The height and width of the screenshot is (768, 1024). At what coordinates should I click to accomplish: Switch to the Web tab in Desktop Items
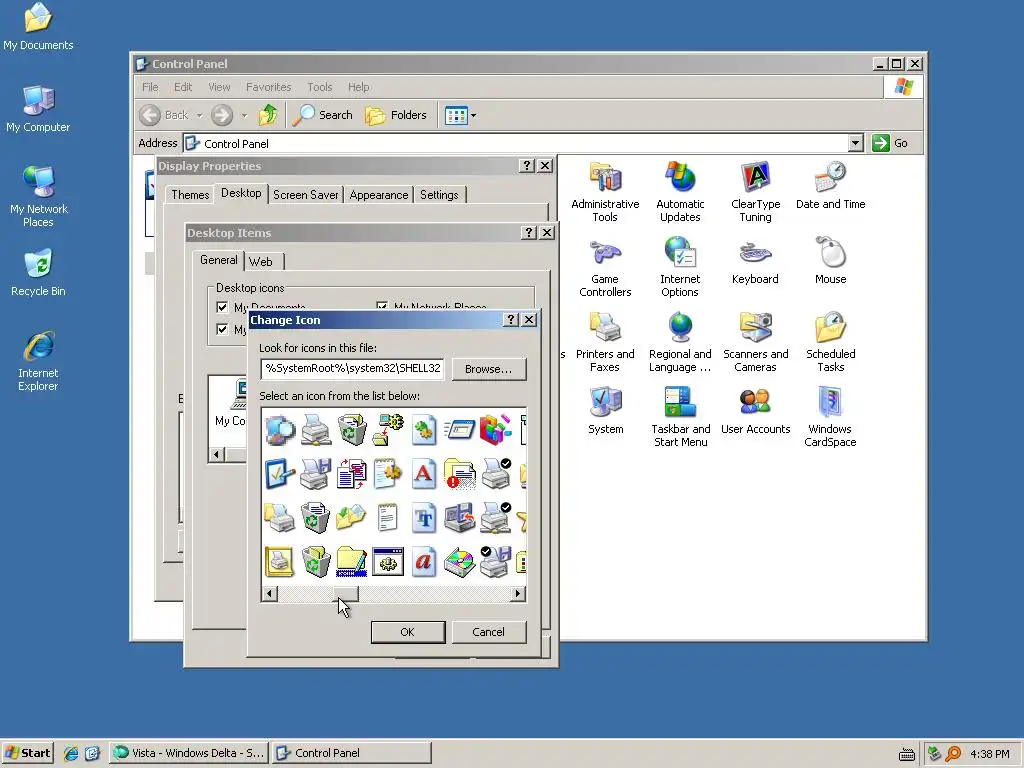tap(261, 262)
